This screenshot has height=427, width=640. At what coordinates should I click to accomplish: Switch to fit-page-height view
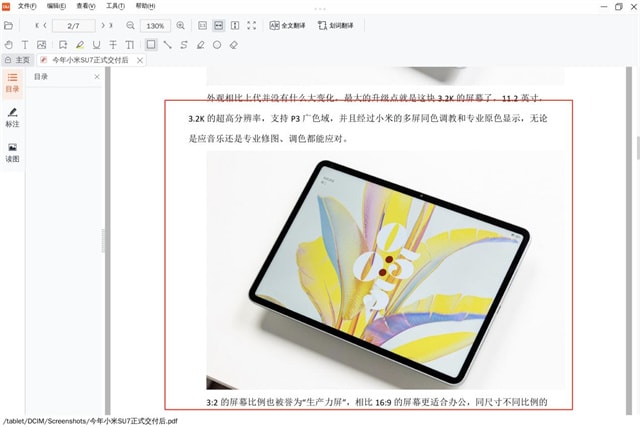[235, 25]
